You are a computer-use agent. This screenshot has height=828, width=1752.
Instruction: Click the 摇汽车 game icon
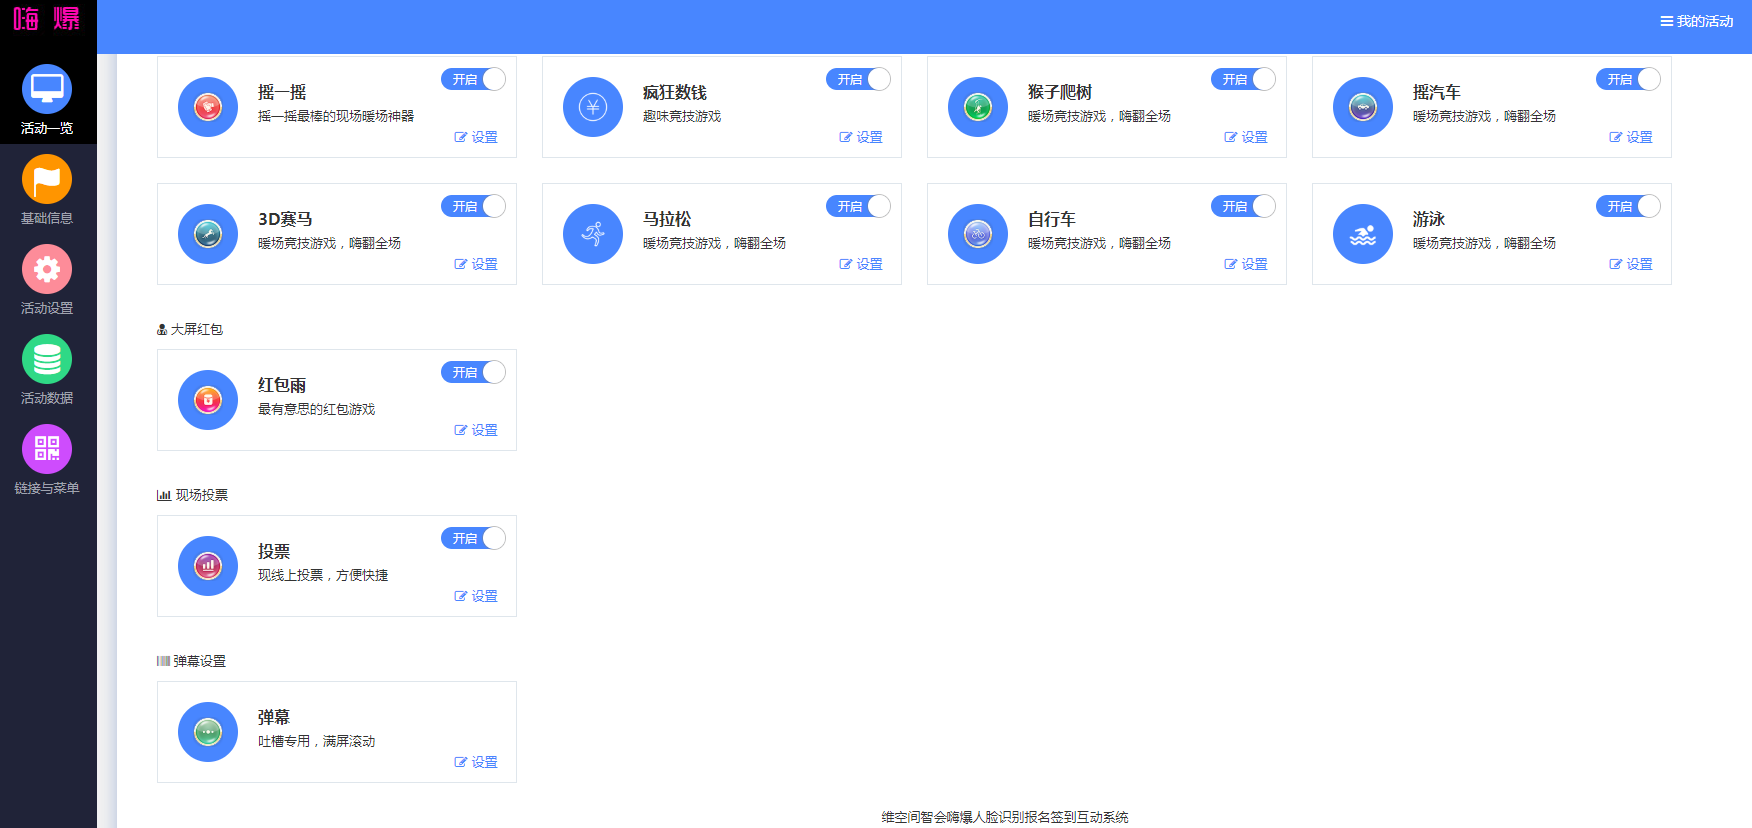click(1363, 107)
